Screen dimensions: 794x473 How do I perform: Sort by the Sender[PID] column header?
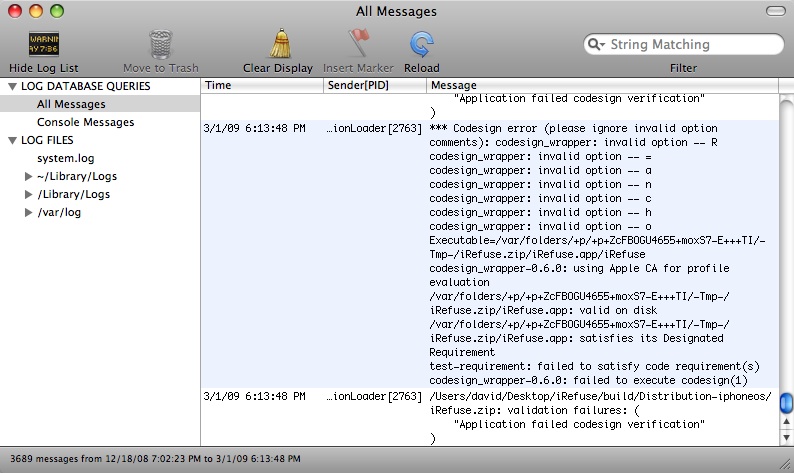pyautogui.click(x=375, y=85)
